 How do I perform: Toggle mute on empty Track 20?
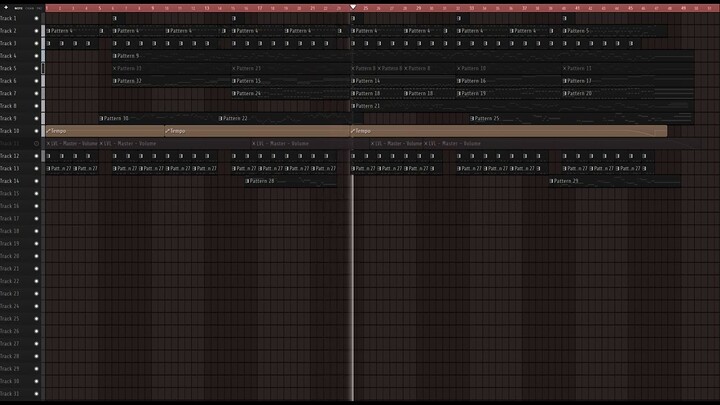(x=36, y=256)
